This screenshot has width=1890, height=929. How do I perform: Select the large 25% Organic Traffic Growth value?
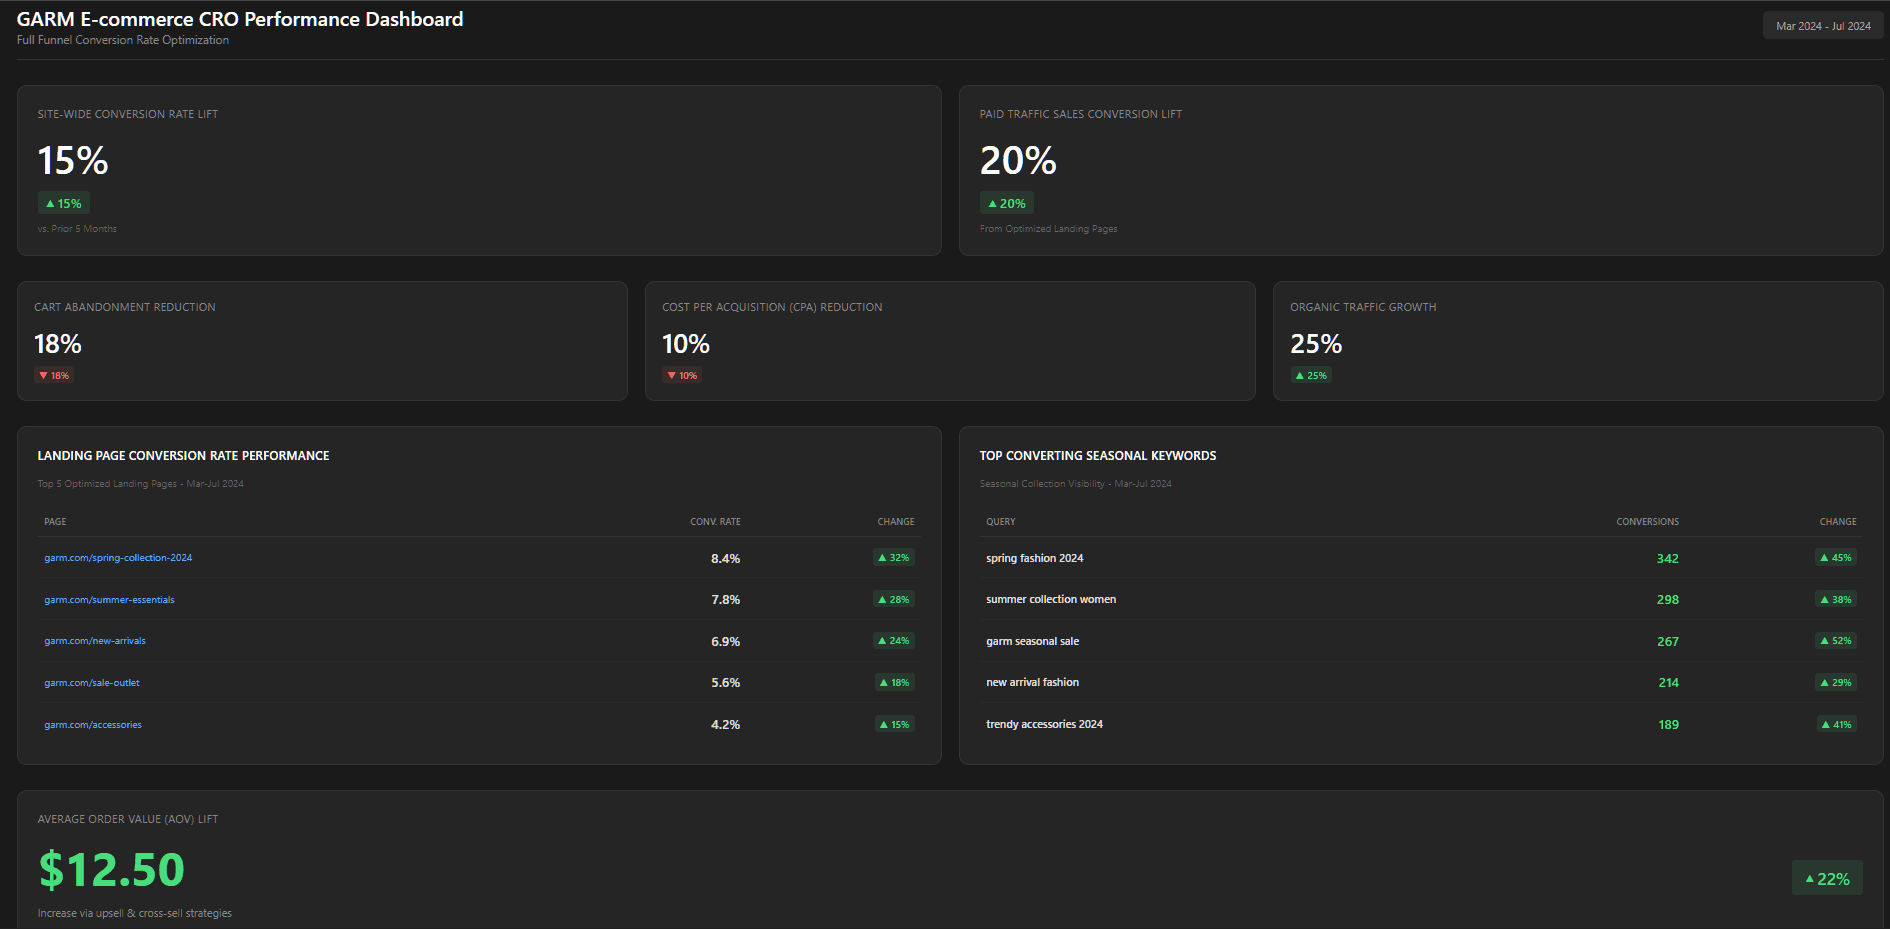tap(1316, 344)
